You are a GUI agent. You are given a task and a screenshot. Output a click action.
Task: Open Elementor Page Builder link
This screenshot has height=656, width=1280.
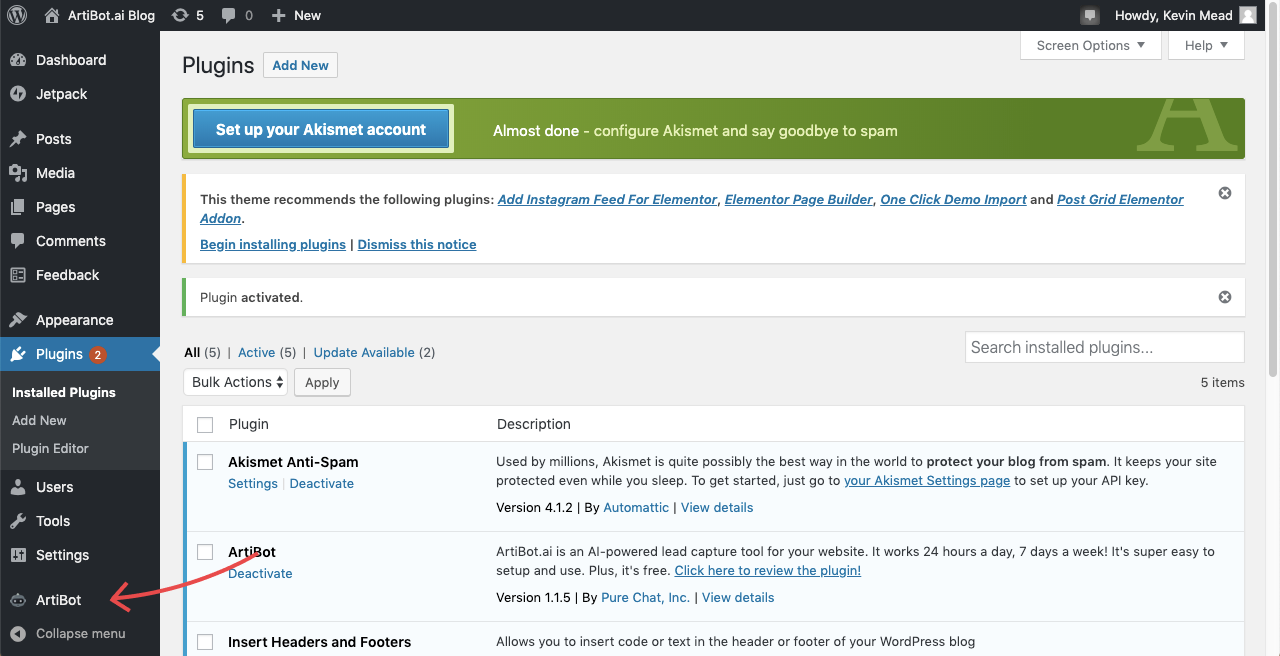coord(799,199)
